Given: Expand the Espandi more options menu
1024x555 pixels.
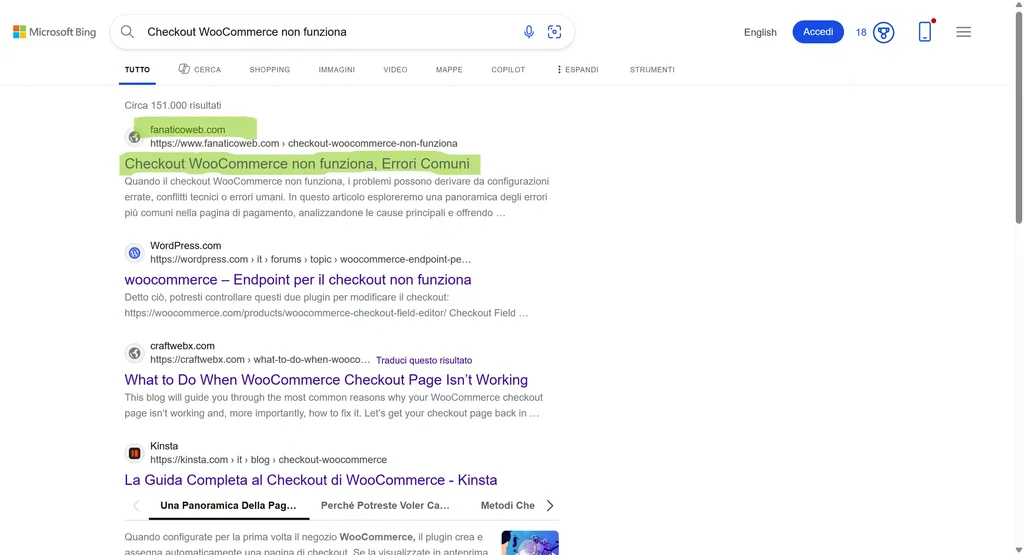Looking at the screenshot, I should click(577, 70).
